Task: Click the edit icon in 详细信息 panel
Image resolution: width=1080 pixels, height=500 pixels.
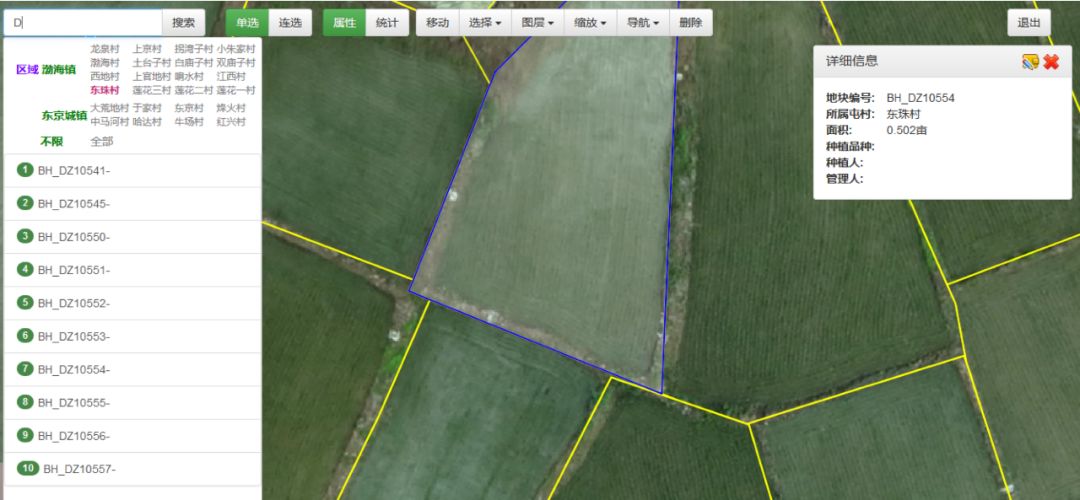Action: pos(1030,62)
